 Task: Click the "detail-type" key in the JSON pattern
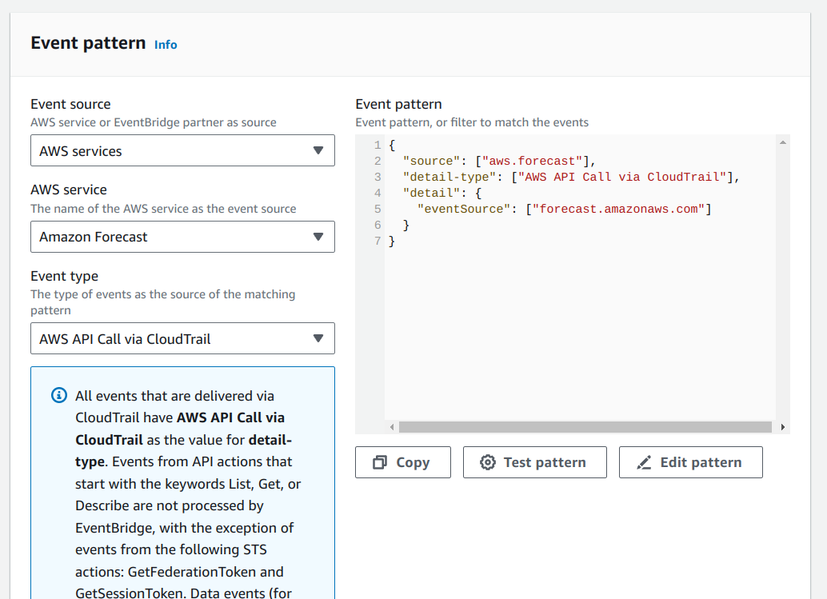pos(448,177)
